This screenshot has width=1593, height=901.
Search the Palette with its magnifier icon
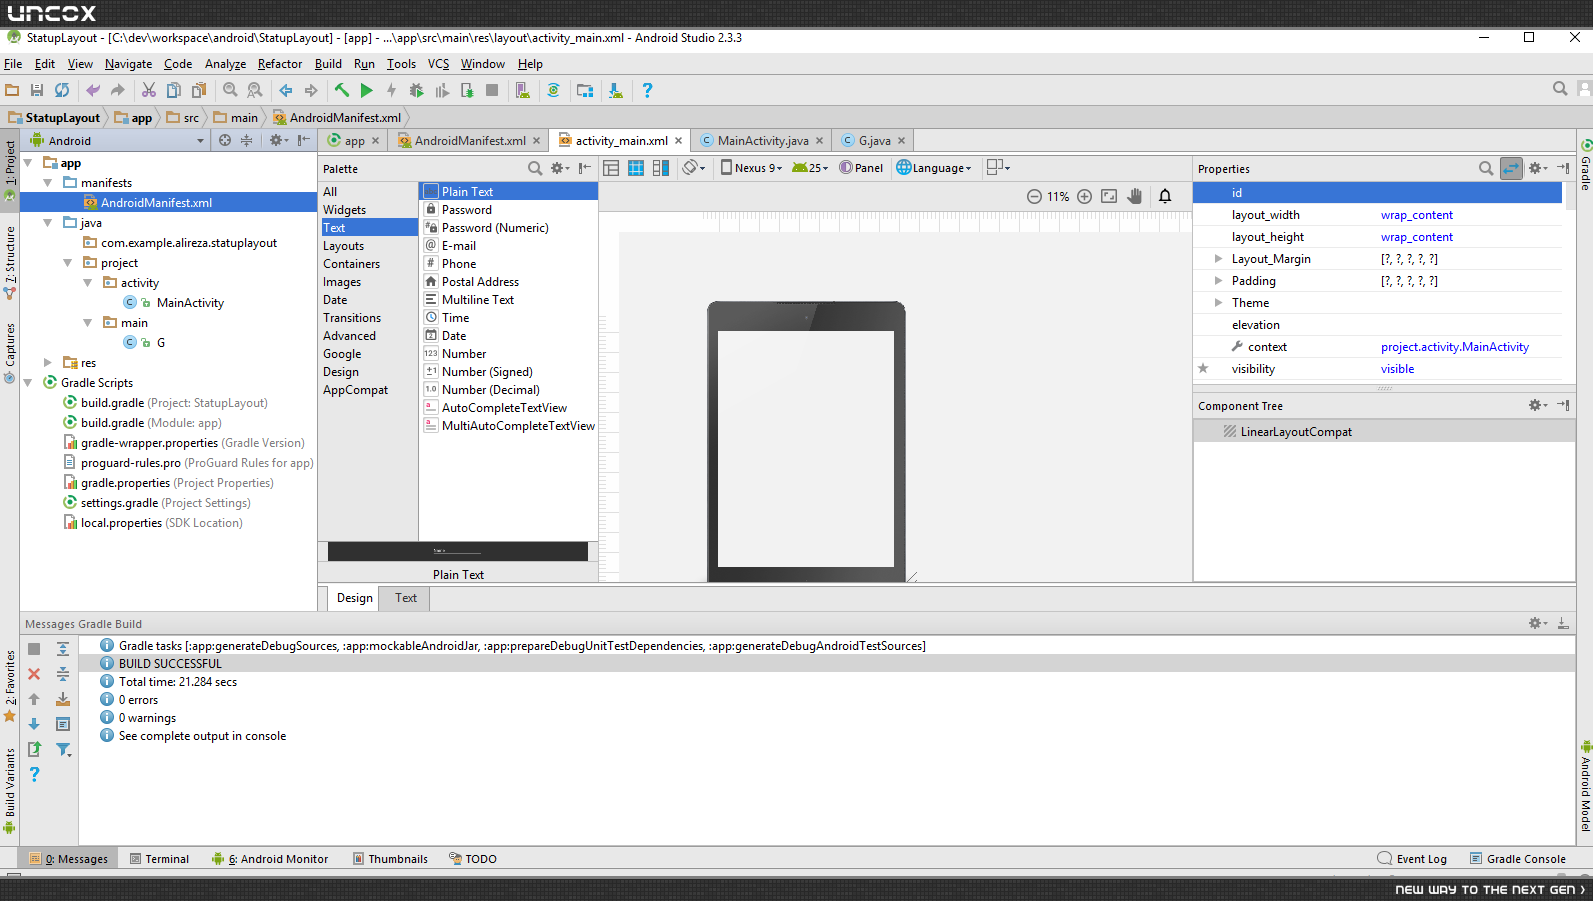point(535,168)
